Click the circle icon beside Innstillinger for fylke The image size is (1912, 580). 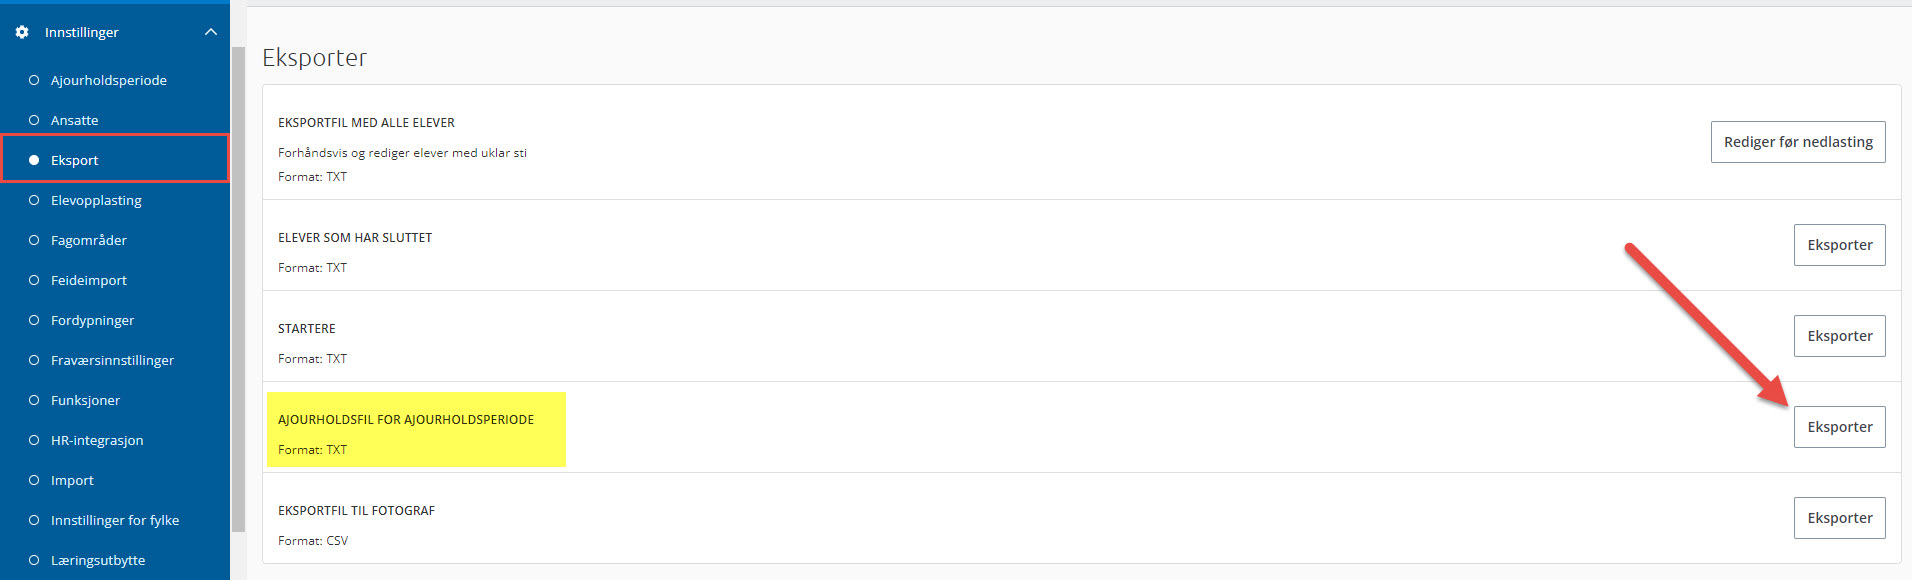coord(34,520)
